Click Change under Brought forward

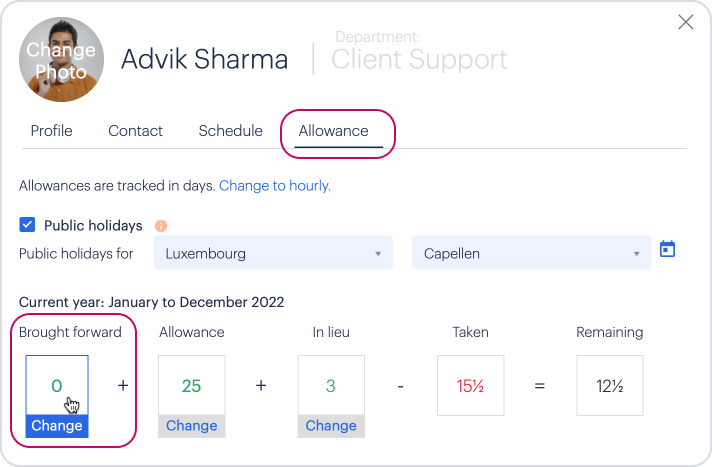57,426
